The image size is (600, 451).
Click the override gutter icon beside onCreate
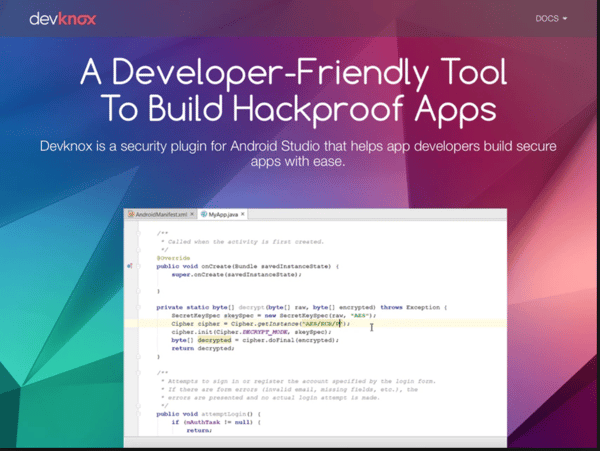131,266
